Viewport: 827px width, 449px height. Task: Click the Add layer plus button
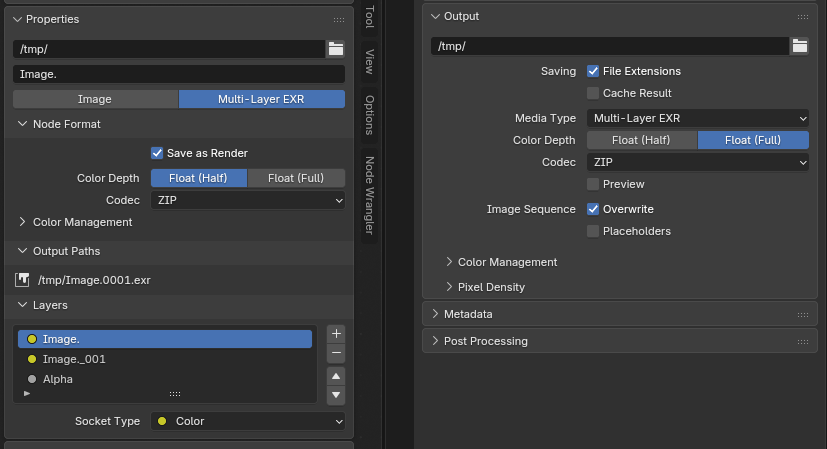336,333
